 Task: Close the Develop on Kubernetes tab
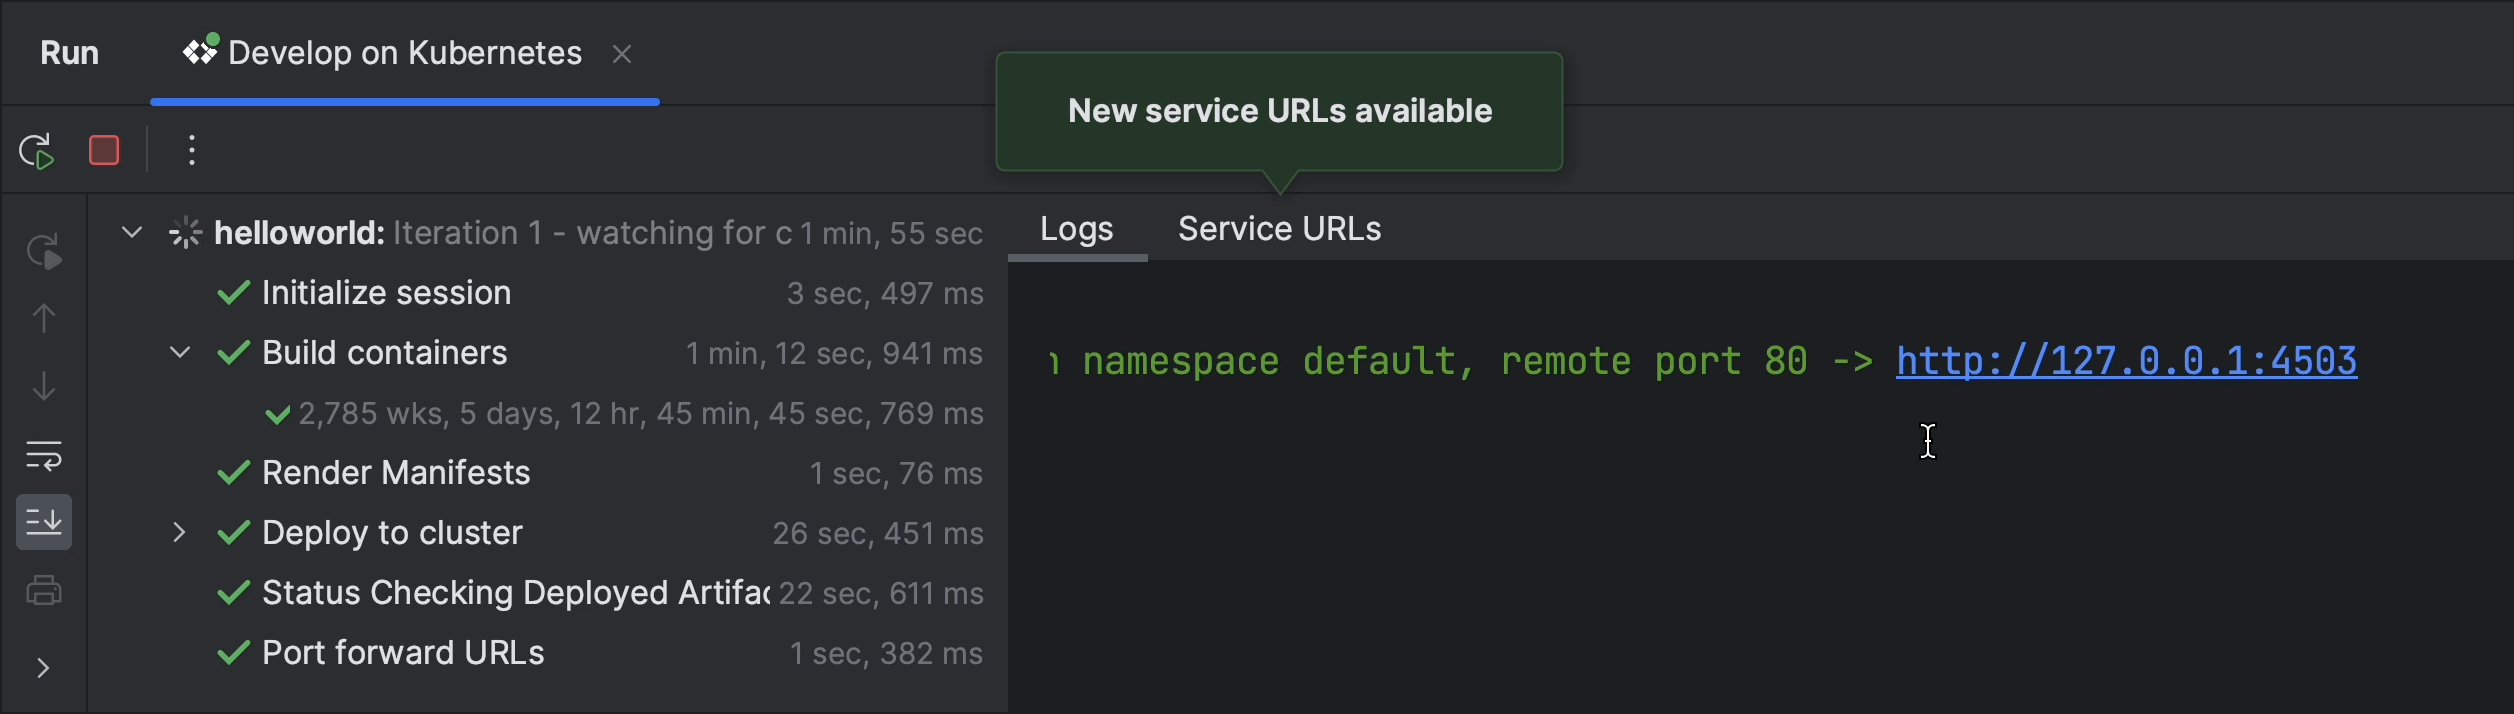[622, 54]
